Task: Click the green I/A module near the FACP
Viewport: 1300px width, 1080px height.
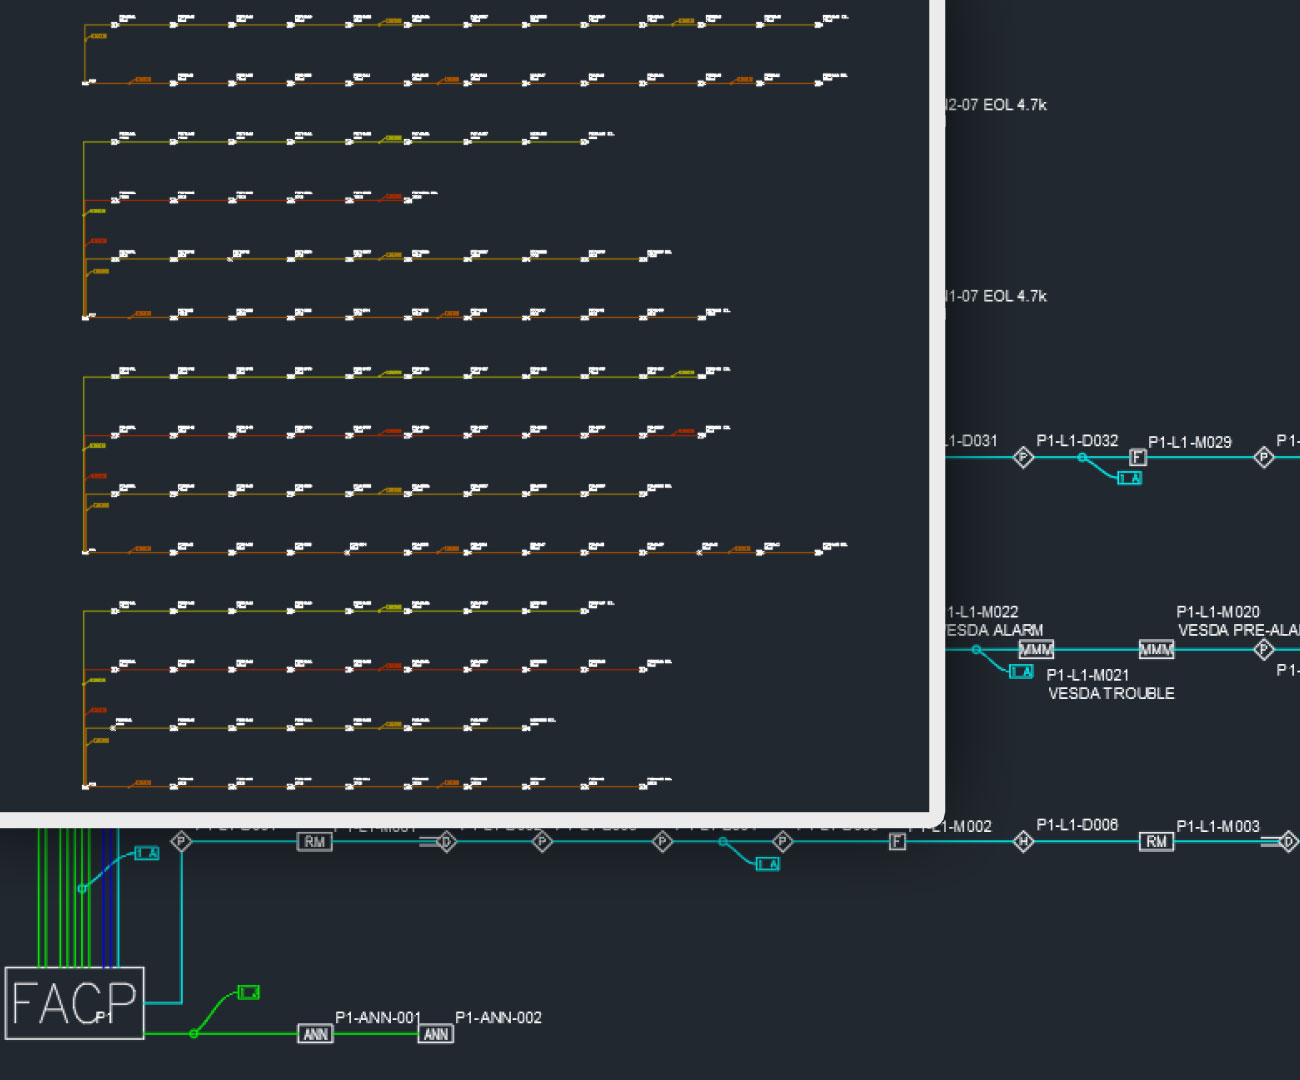Action: coord(248,993)
